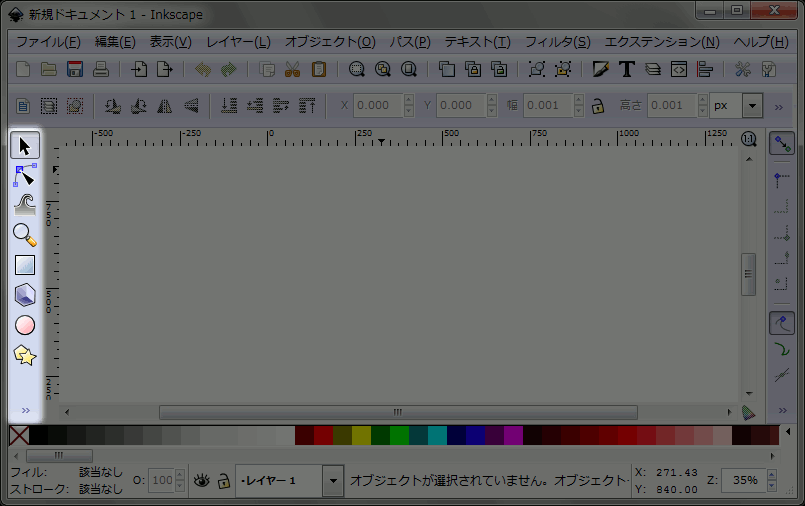The image size is (805, 506).
Task: Open the Text dialog T icon
Action: point(626,69)
